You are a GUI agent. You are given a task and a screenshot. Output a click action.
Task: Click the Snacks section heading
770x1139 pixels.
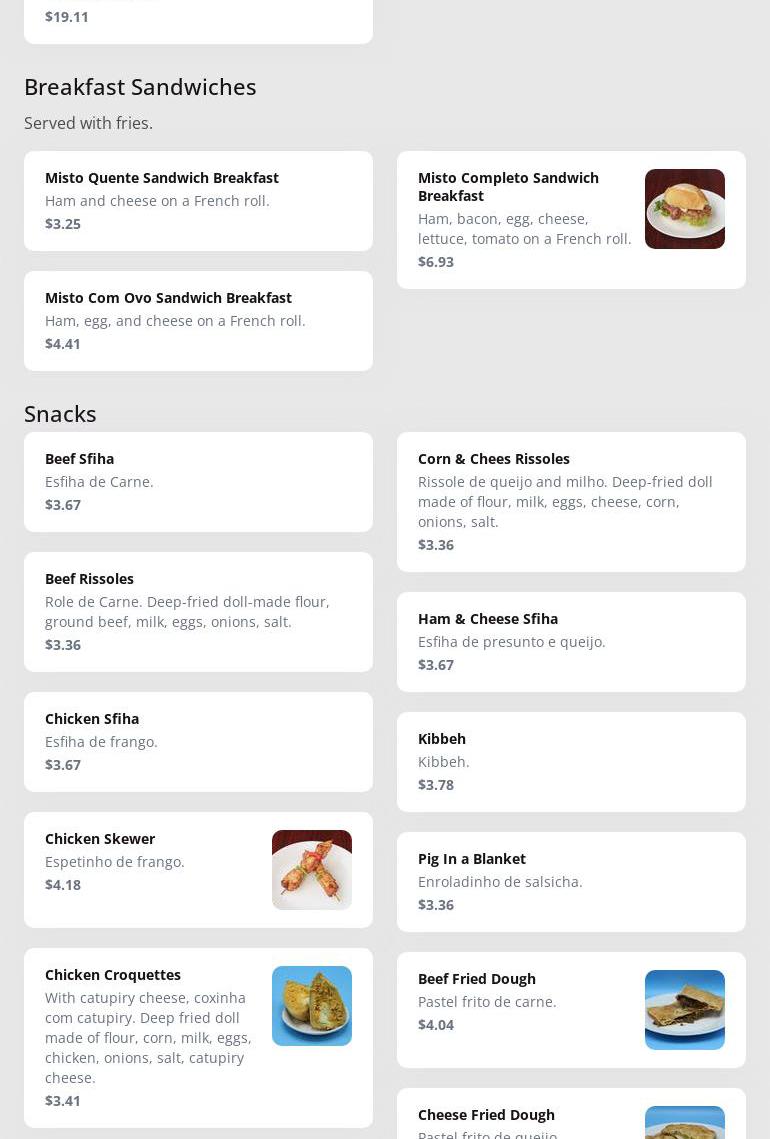60,413
